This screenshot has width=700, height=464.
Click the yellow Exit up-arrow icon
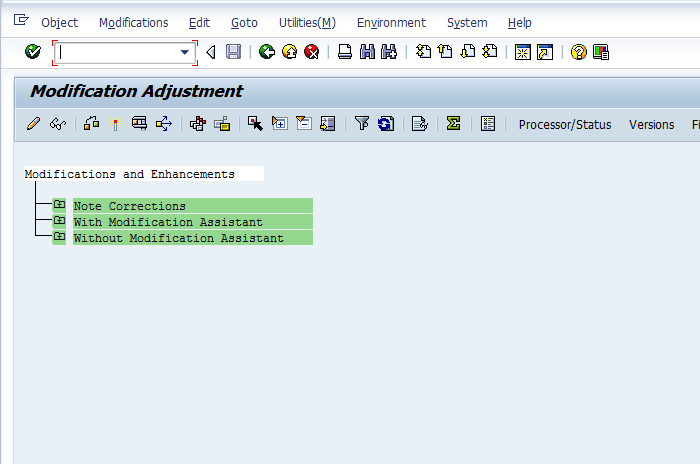coord(289,52)
